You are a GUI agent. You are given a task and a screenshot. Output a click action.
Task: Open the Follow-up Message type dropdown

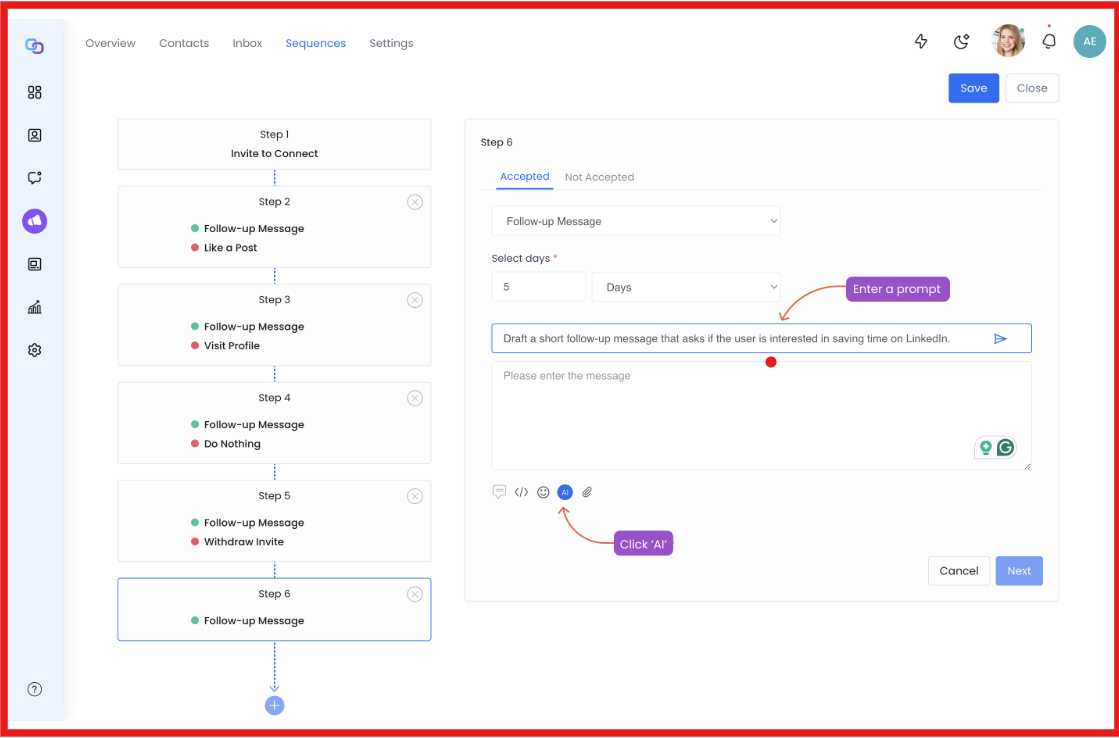click(636, 220)
